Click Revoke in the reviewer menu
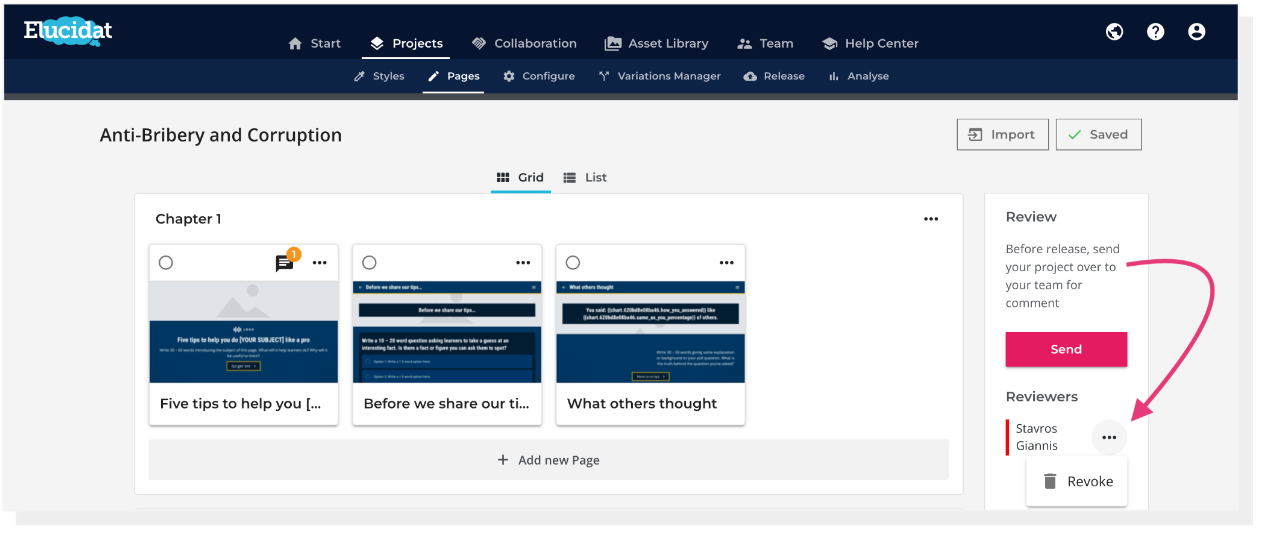 (1077, 481)
